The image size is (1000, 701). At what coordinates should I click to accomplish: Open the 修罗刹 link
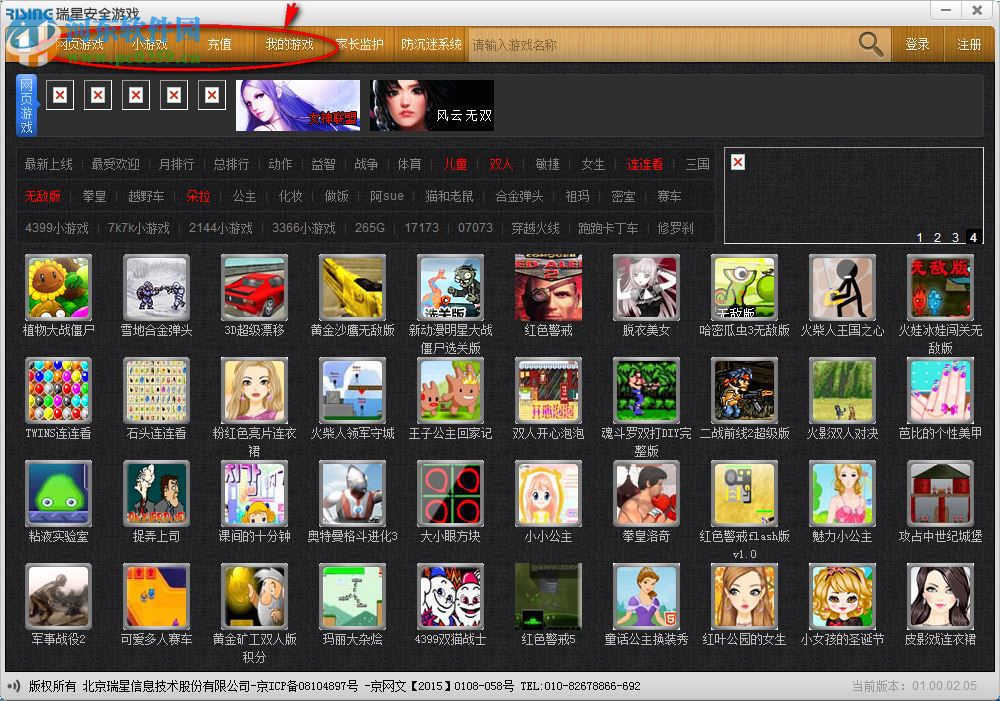pyautogui.click(x=675, y=228)
